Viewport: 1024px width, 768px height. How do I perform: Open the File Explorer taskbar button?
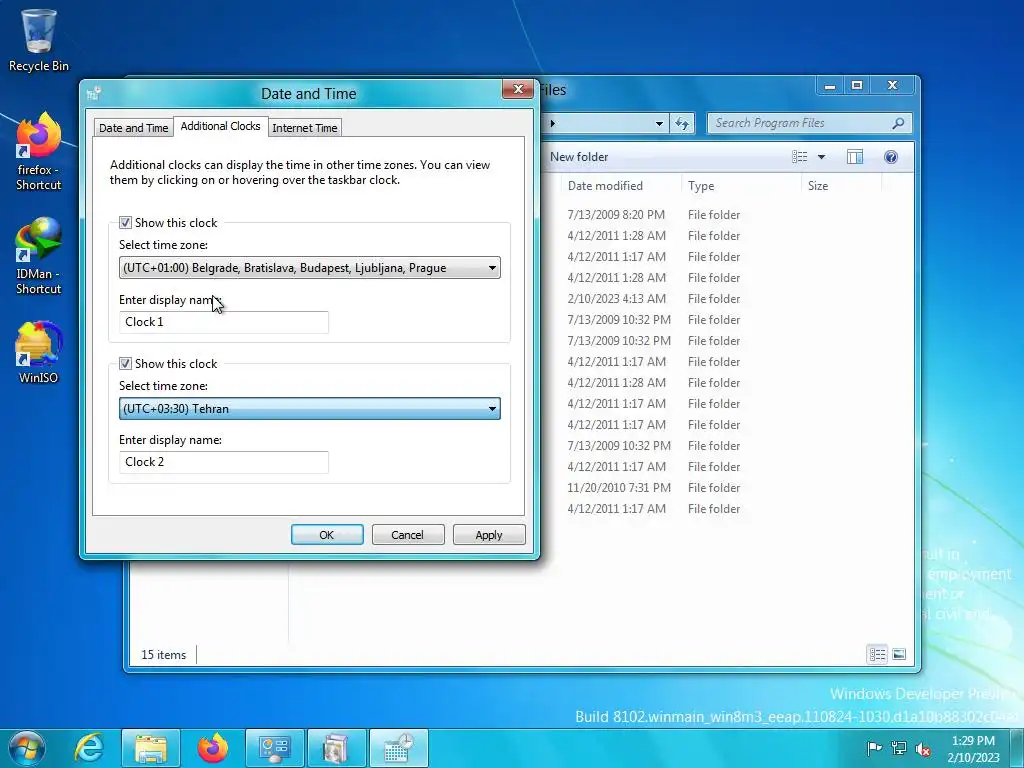click(x=151, y=748)
